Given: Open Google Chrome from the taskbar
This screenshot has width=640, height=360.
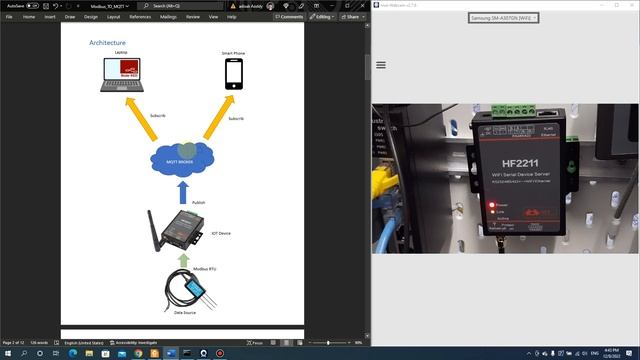Looking at the screenshot, I should [x=138, y=353].
